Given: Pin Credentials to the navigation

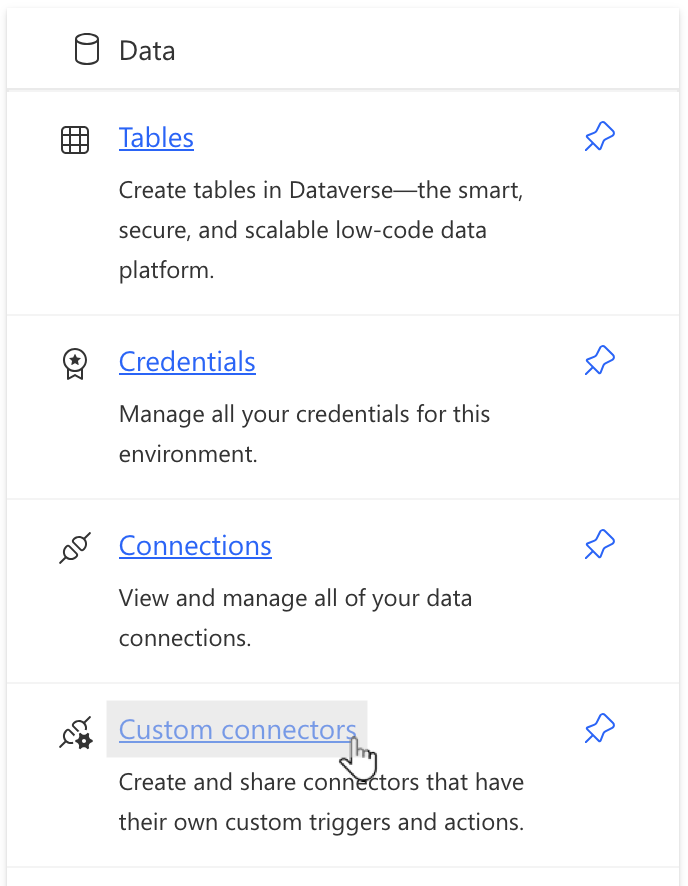Looking at the screenshot, I should [599, 361].
